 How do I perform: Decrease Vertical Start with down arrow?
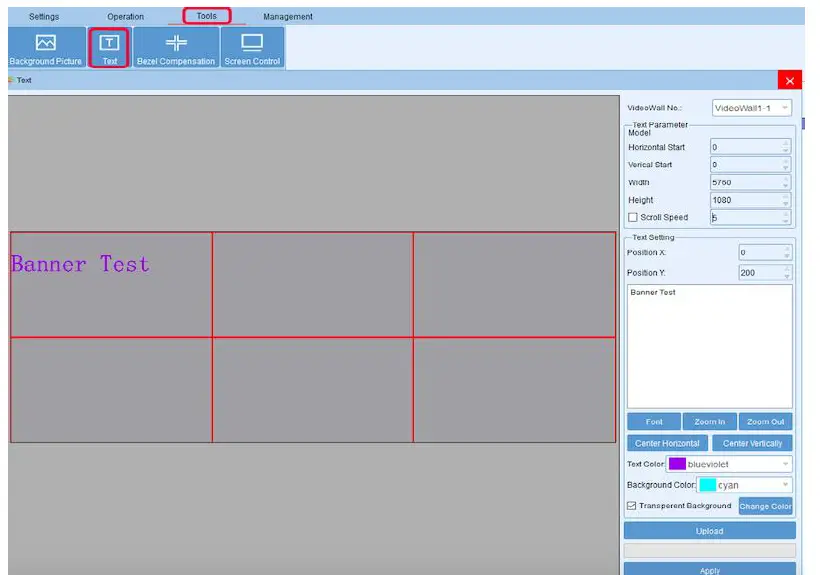[x=785, y=168]
